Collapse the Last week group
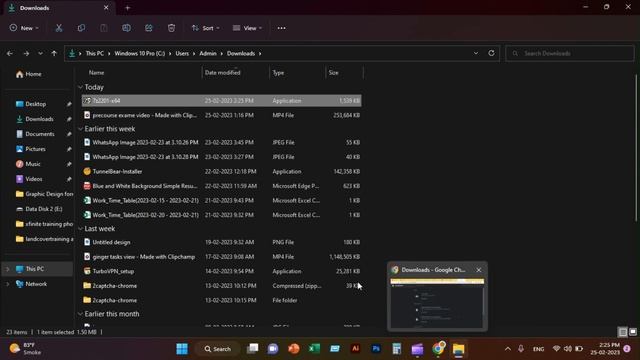This screenshot has height=360, width=640. click(80, 229)
